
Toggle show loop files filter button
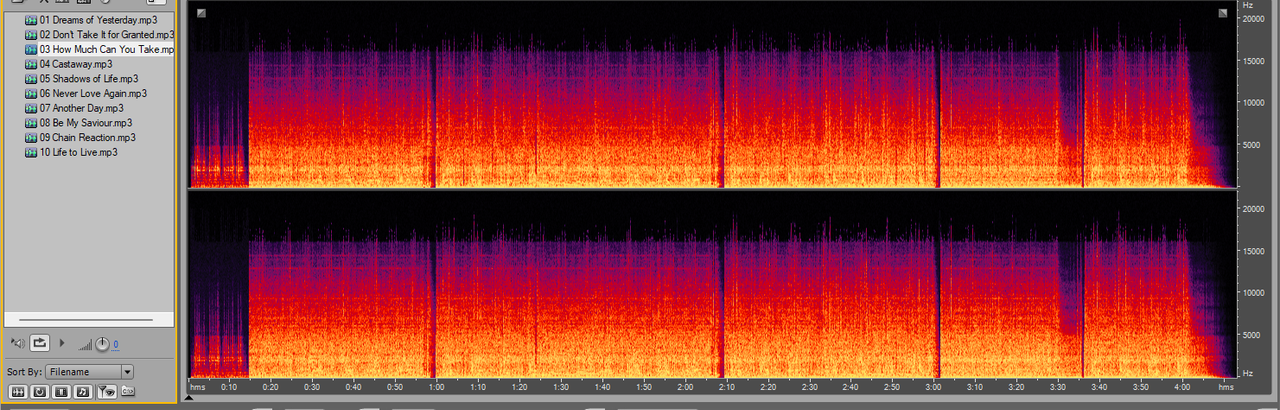pos(39,391)
